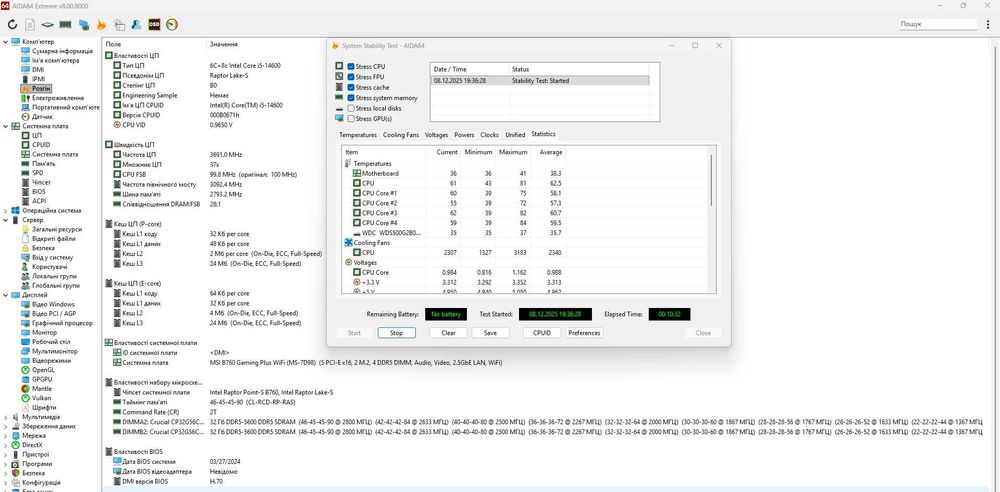1000x492 pixels.
Task: Select the SPD tree item
Action: tap(38, 173)
